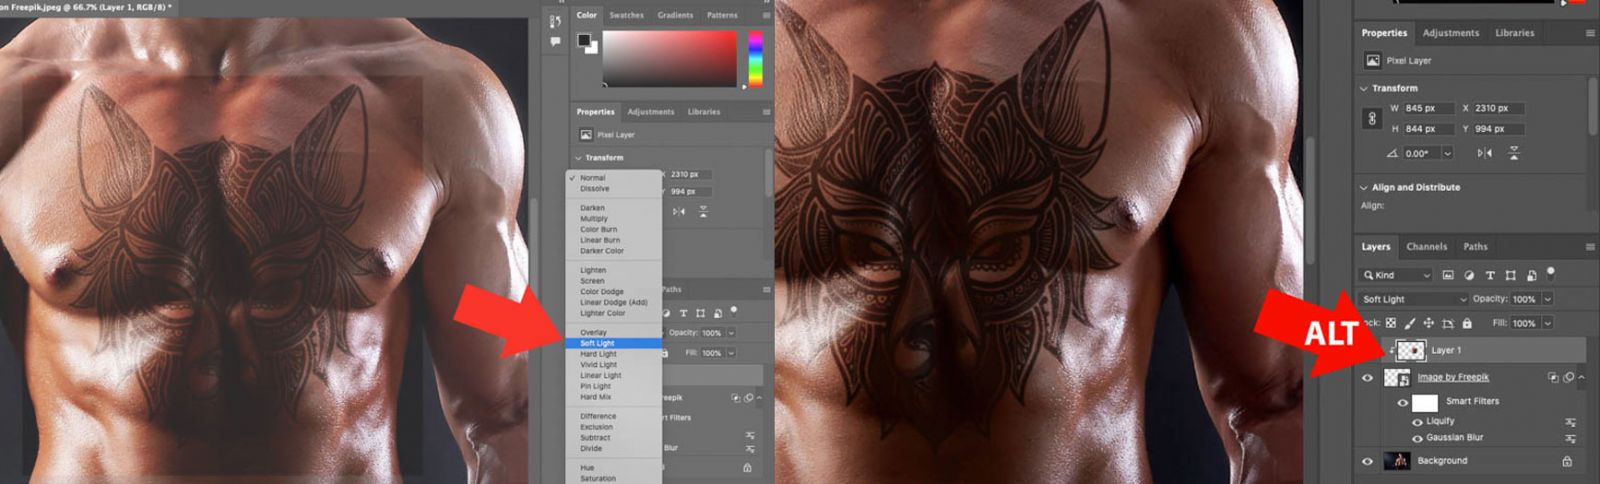Click flip horizontal icon in left screenshot's Properties
The height and width of the screenshot is (484, 1600).
[x=679, y=211]
